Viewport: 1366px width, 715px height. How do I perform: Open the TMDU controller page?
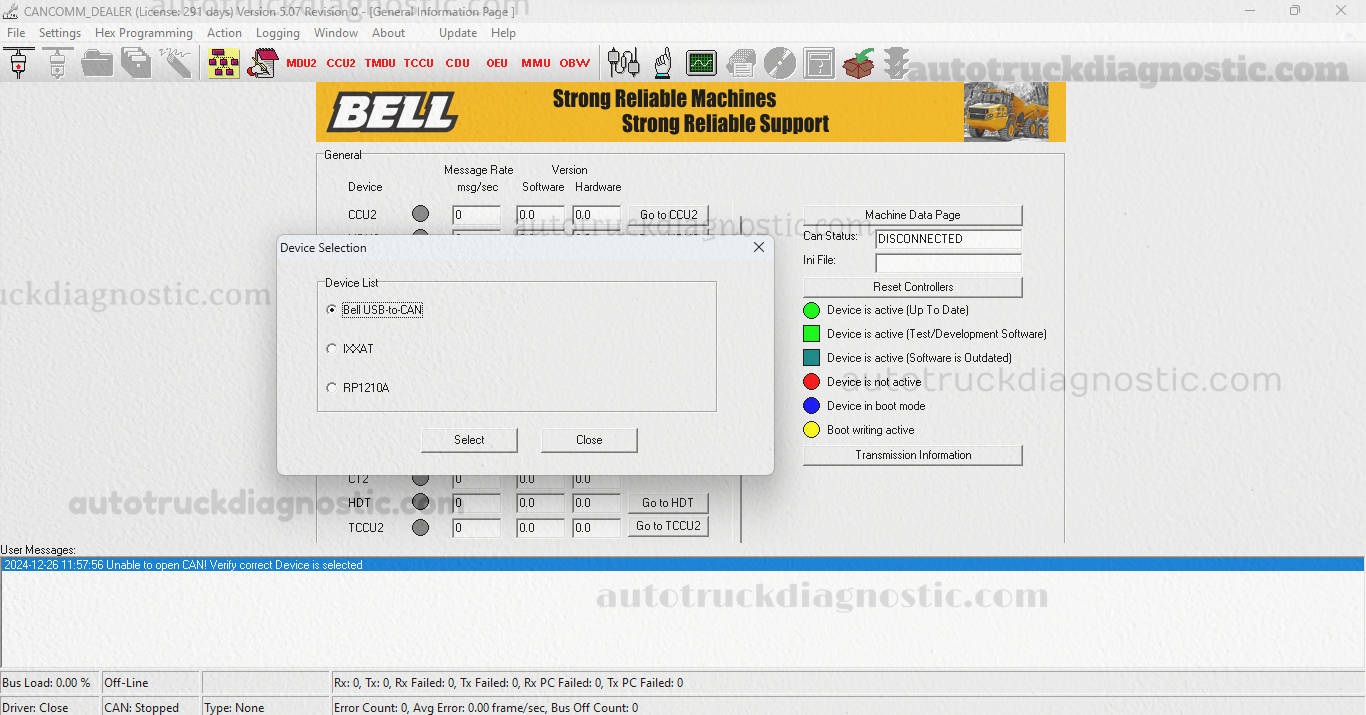click(x=380, y=63)
